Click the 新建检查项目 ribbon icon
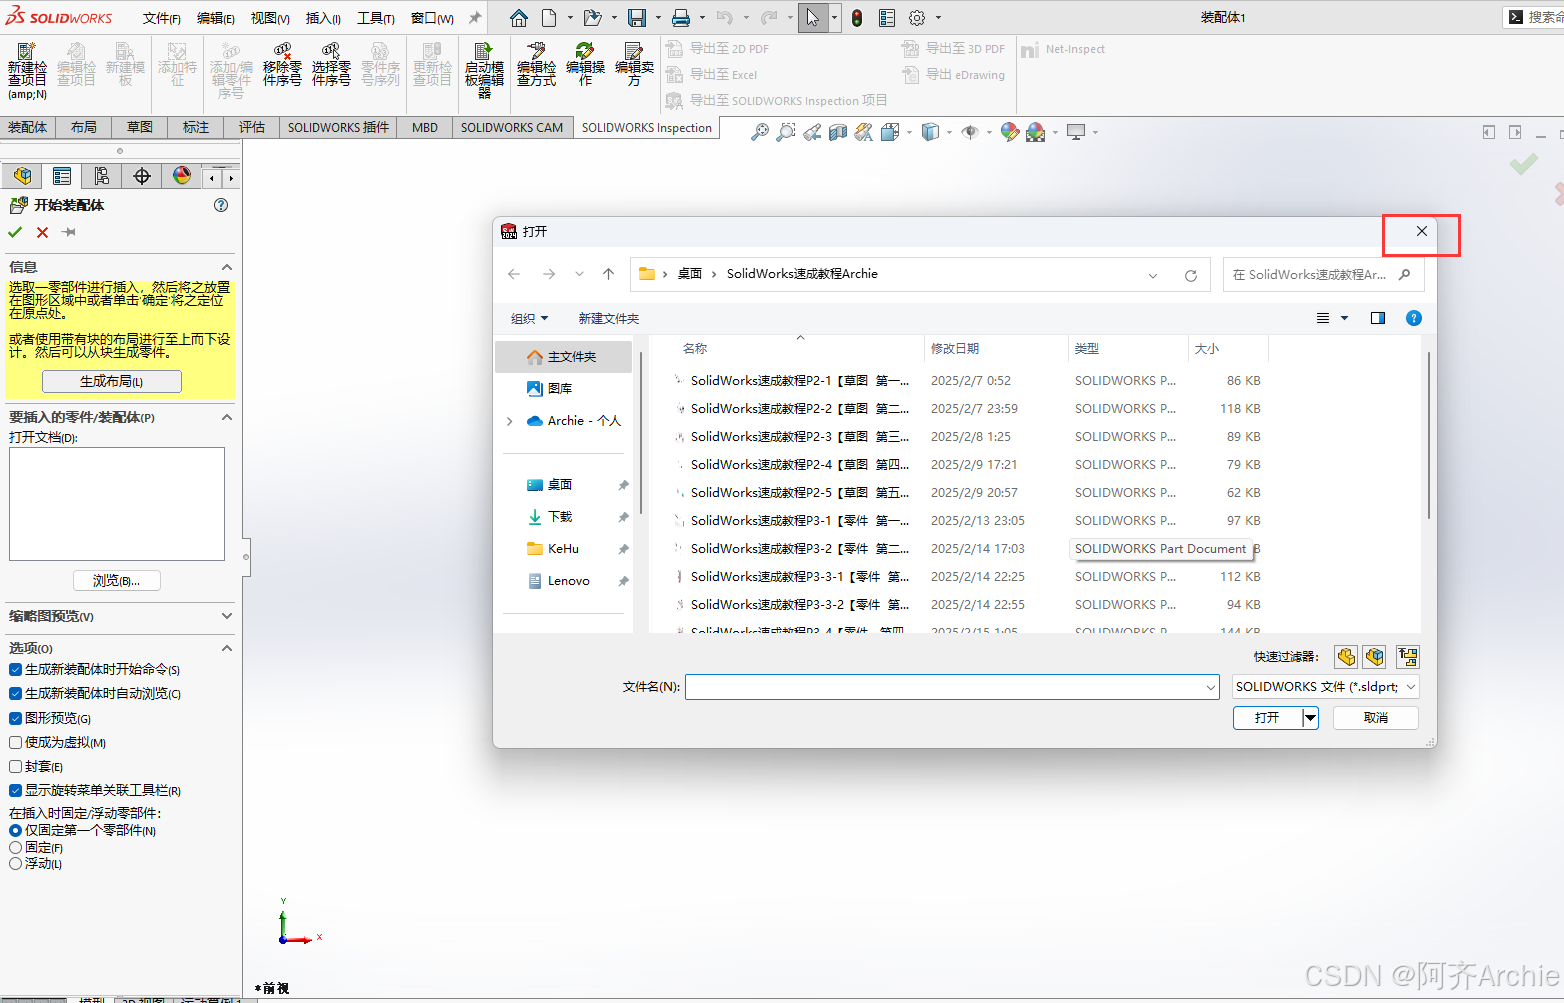 tap(27, 70)
